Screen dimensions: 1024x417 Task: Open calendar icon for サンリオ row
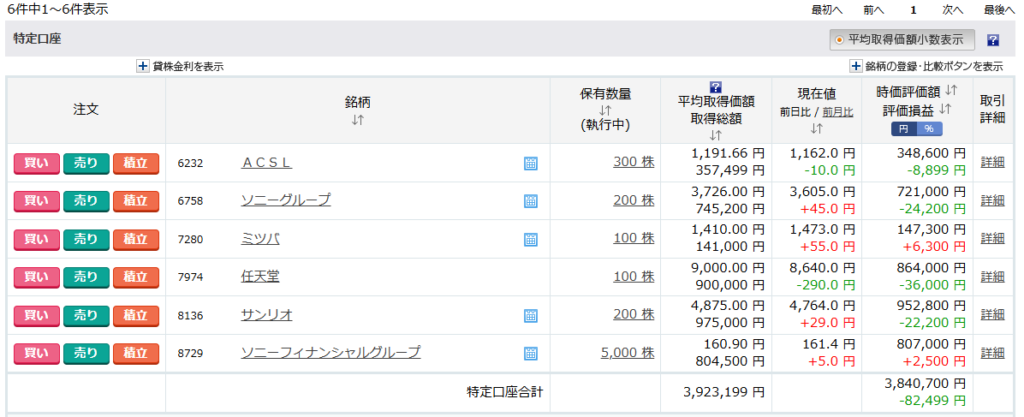pyautogui.click(x=531, y=316)
